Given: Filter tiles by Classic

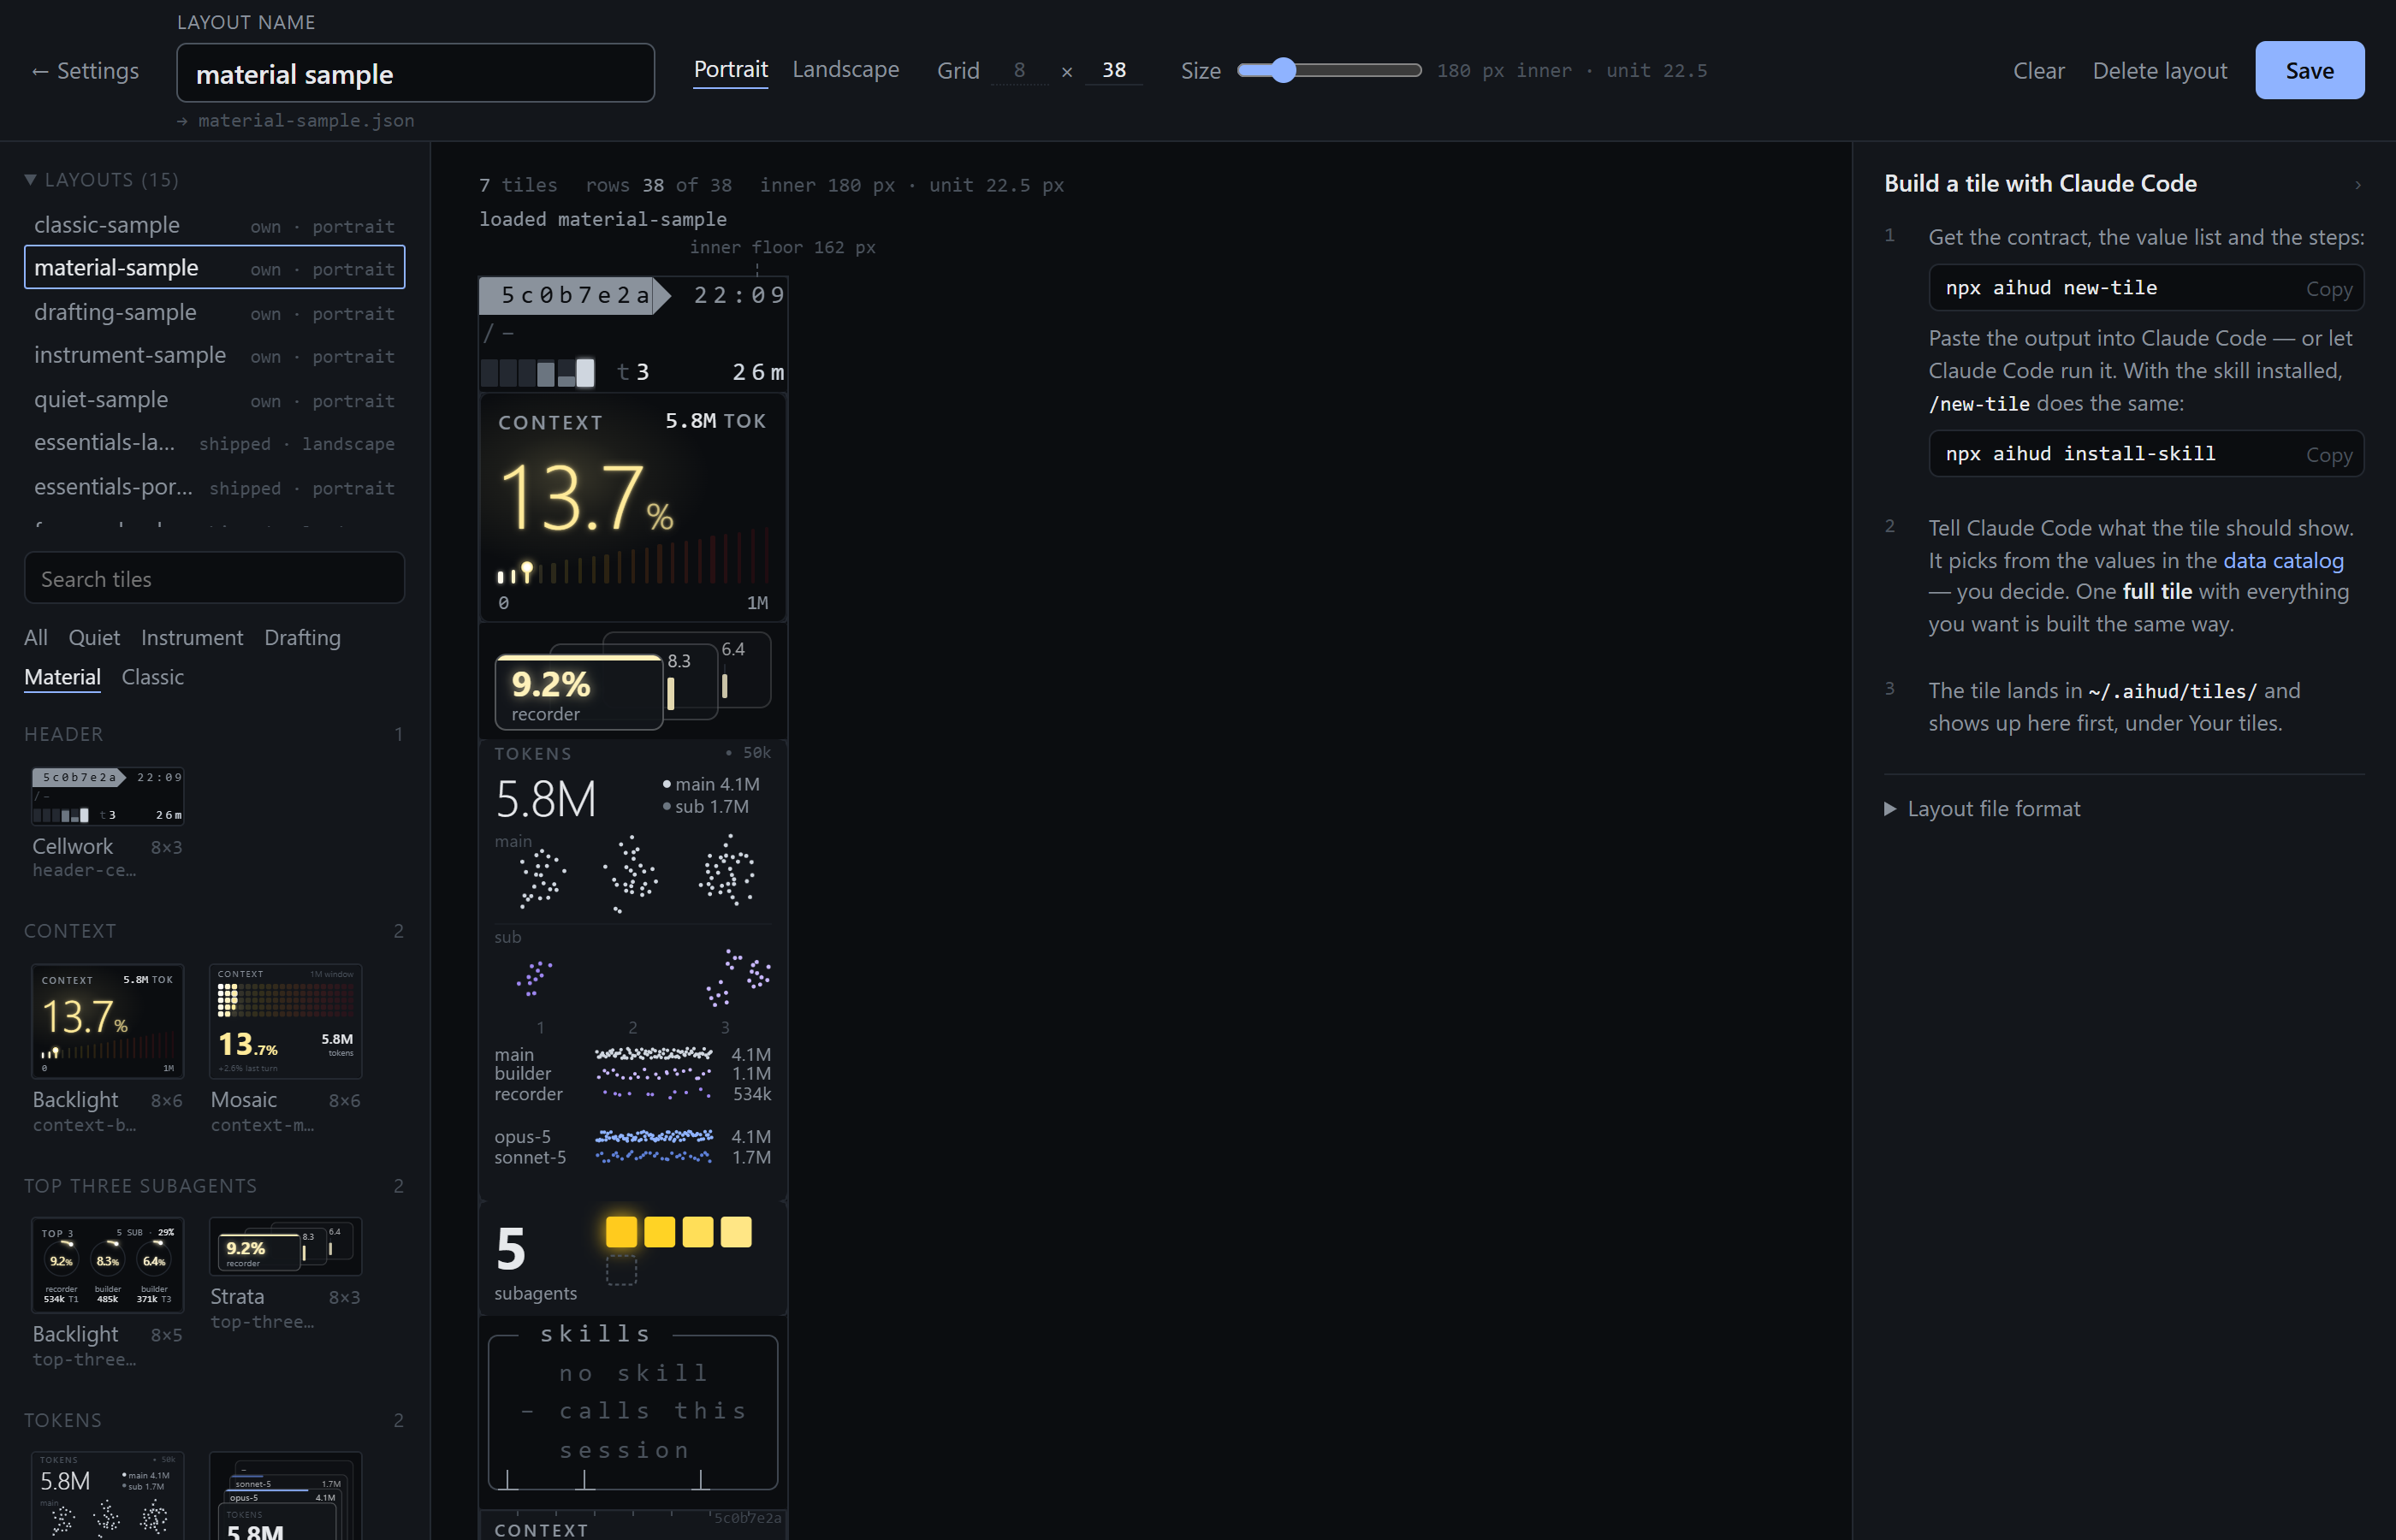Looking at the screenshot, I should [x=152, y=677].
